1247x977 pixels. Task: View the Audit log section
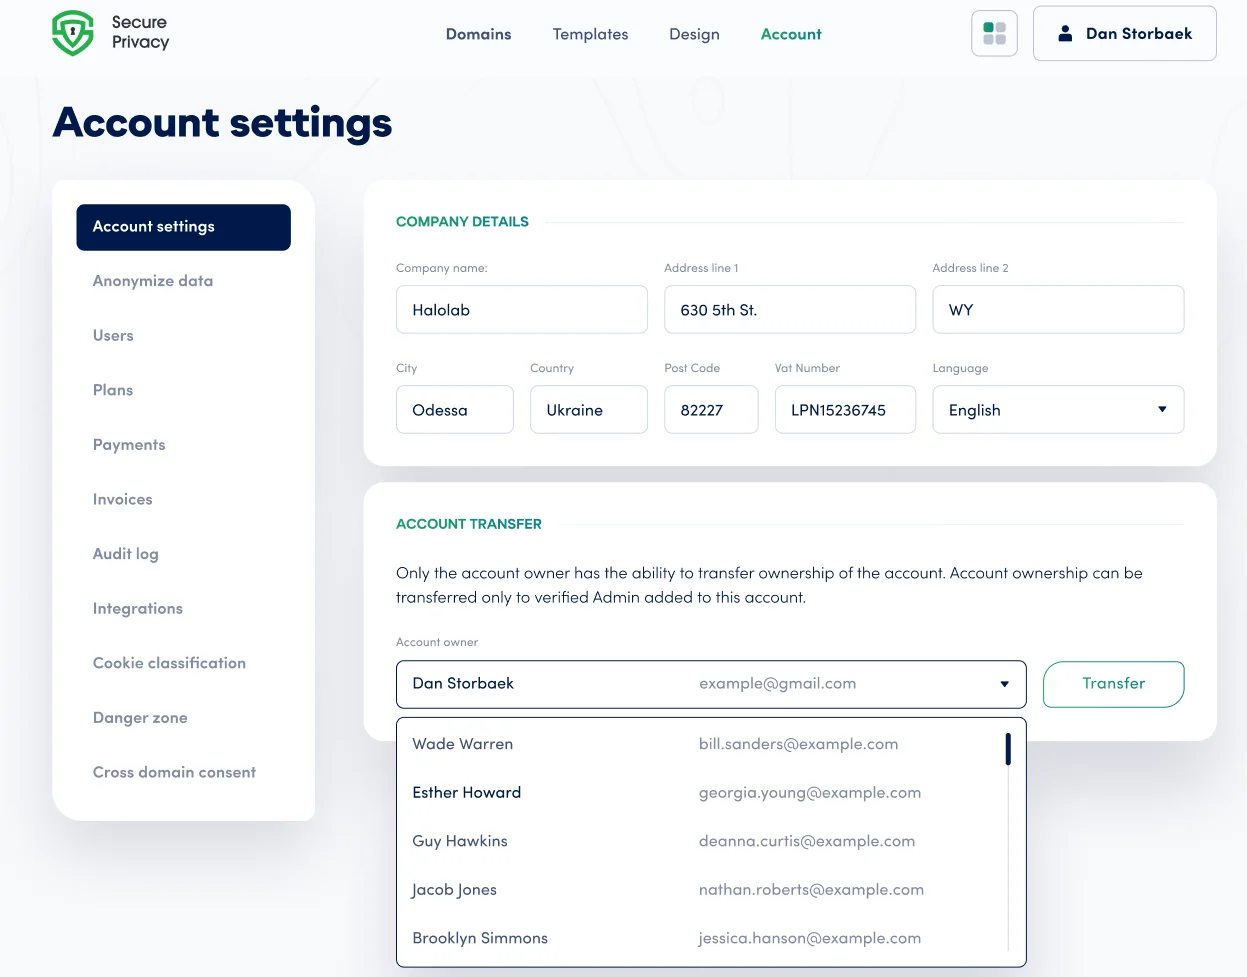pyautogui.click(x=125, y=553)
